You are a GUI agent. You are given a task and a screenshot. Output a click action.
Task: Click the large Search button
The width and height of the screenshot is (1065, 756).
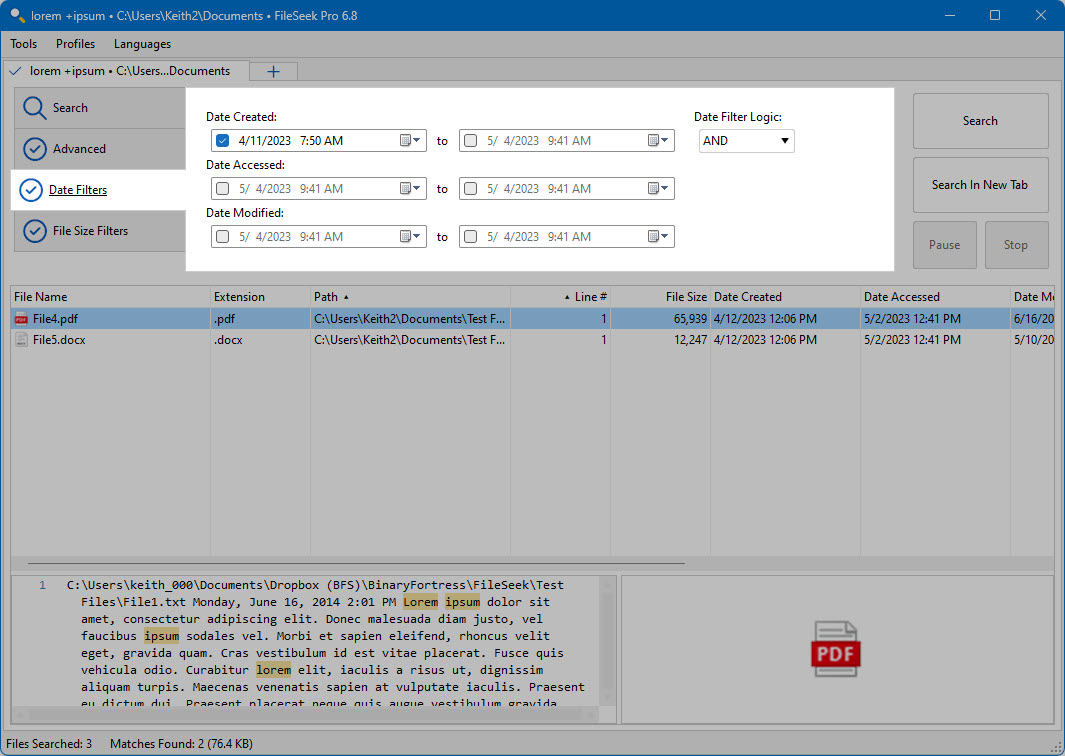point(980,121)
